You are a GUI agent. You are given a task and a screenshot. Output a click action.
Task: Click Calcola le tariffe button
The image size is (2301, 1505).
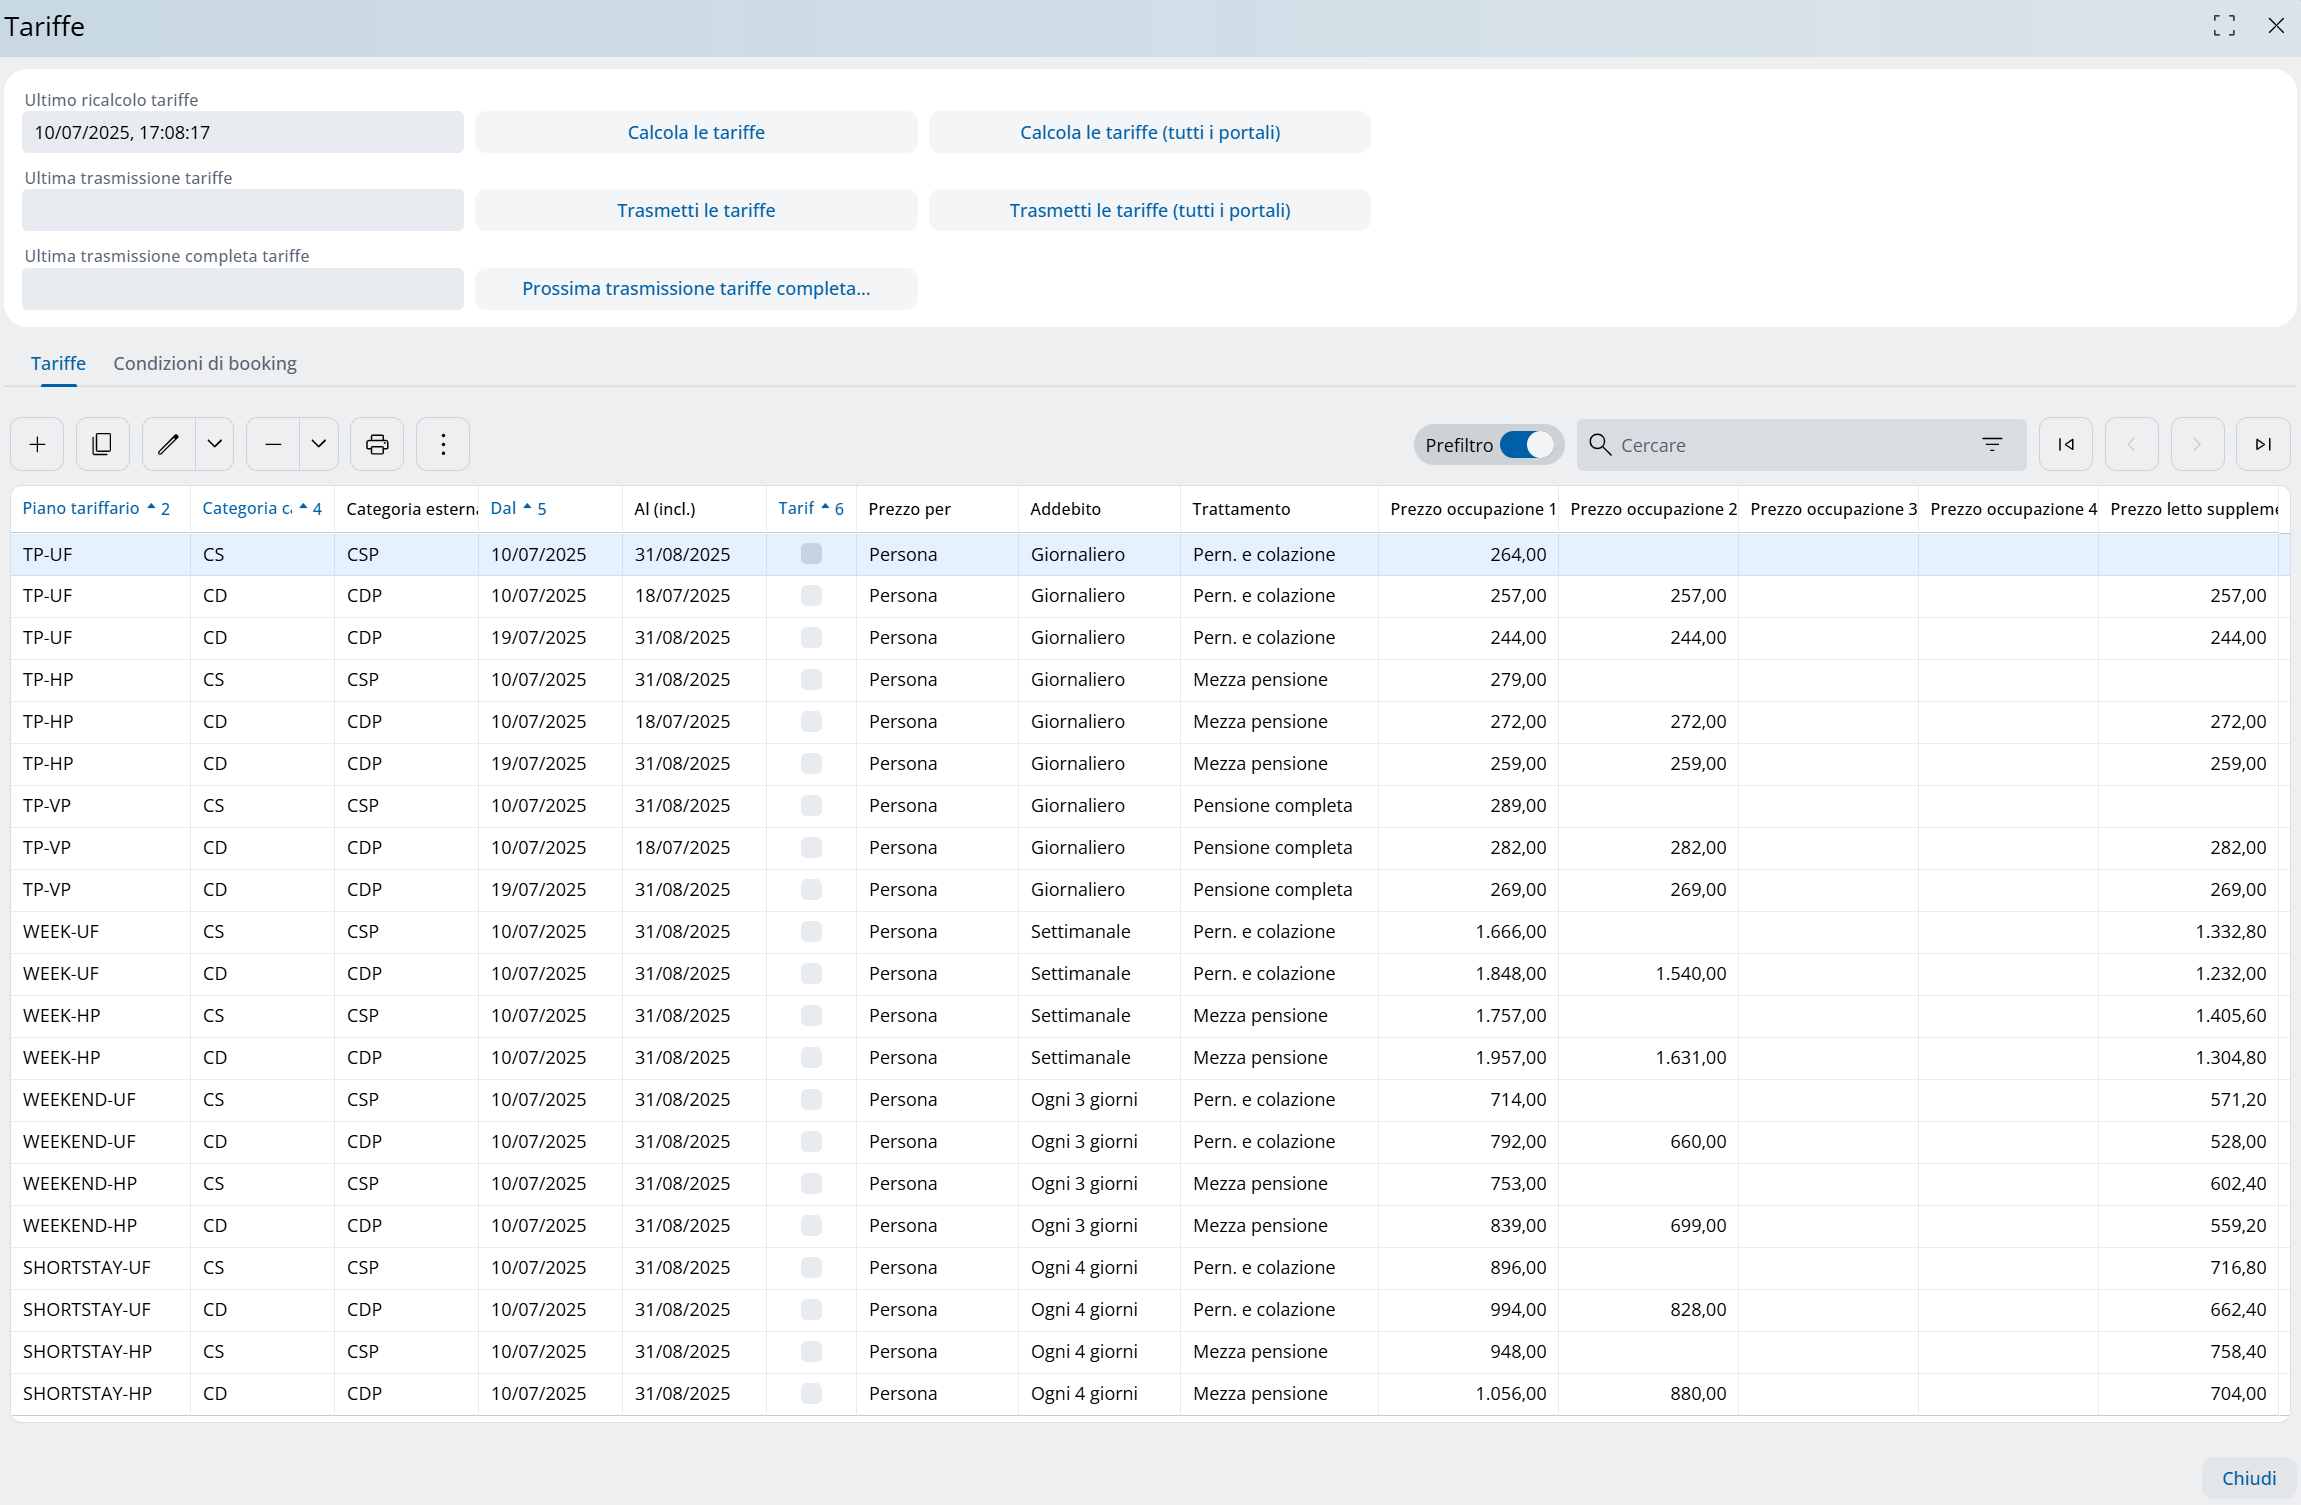[x=696, y=132]
